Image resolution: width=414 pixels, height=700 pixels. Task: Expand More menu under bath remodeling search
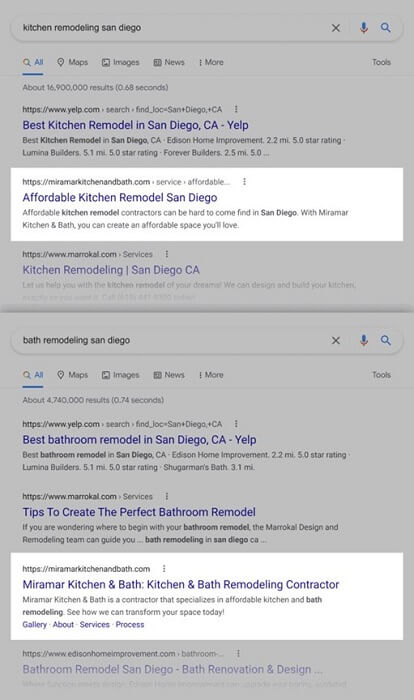pos(211,375)
